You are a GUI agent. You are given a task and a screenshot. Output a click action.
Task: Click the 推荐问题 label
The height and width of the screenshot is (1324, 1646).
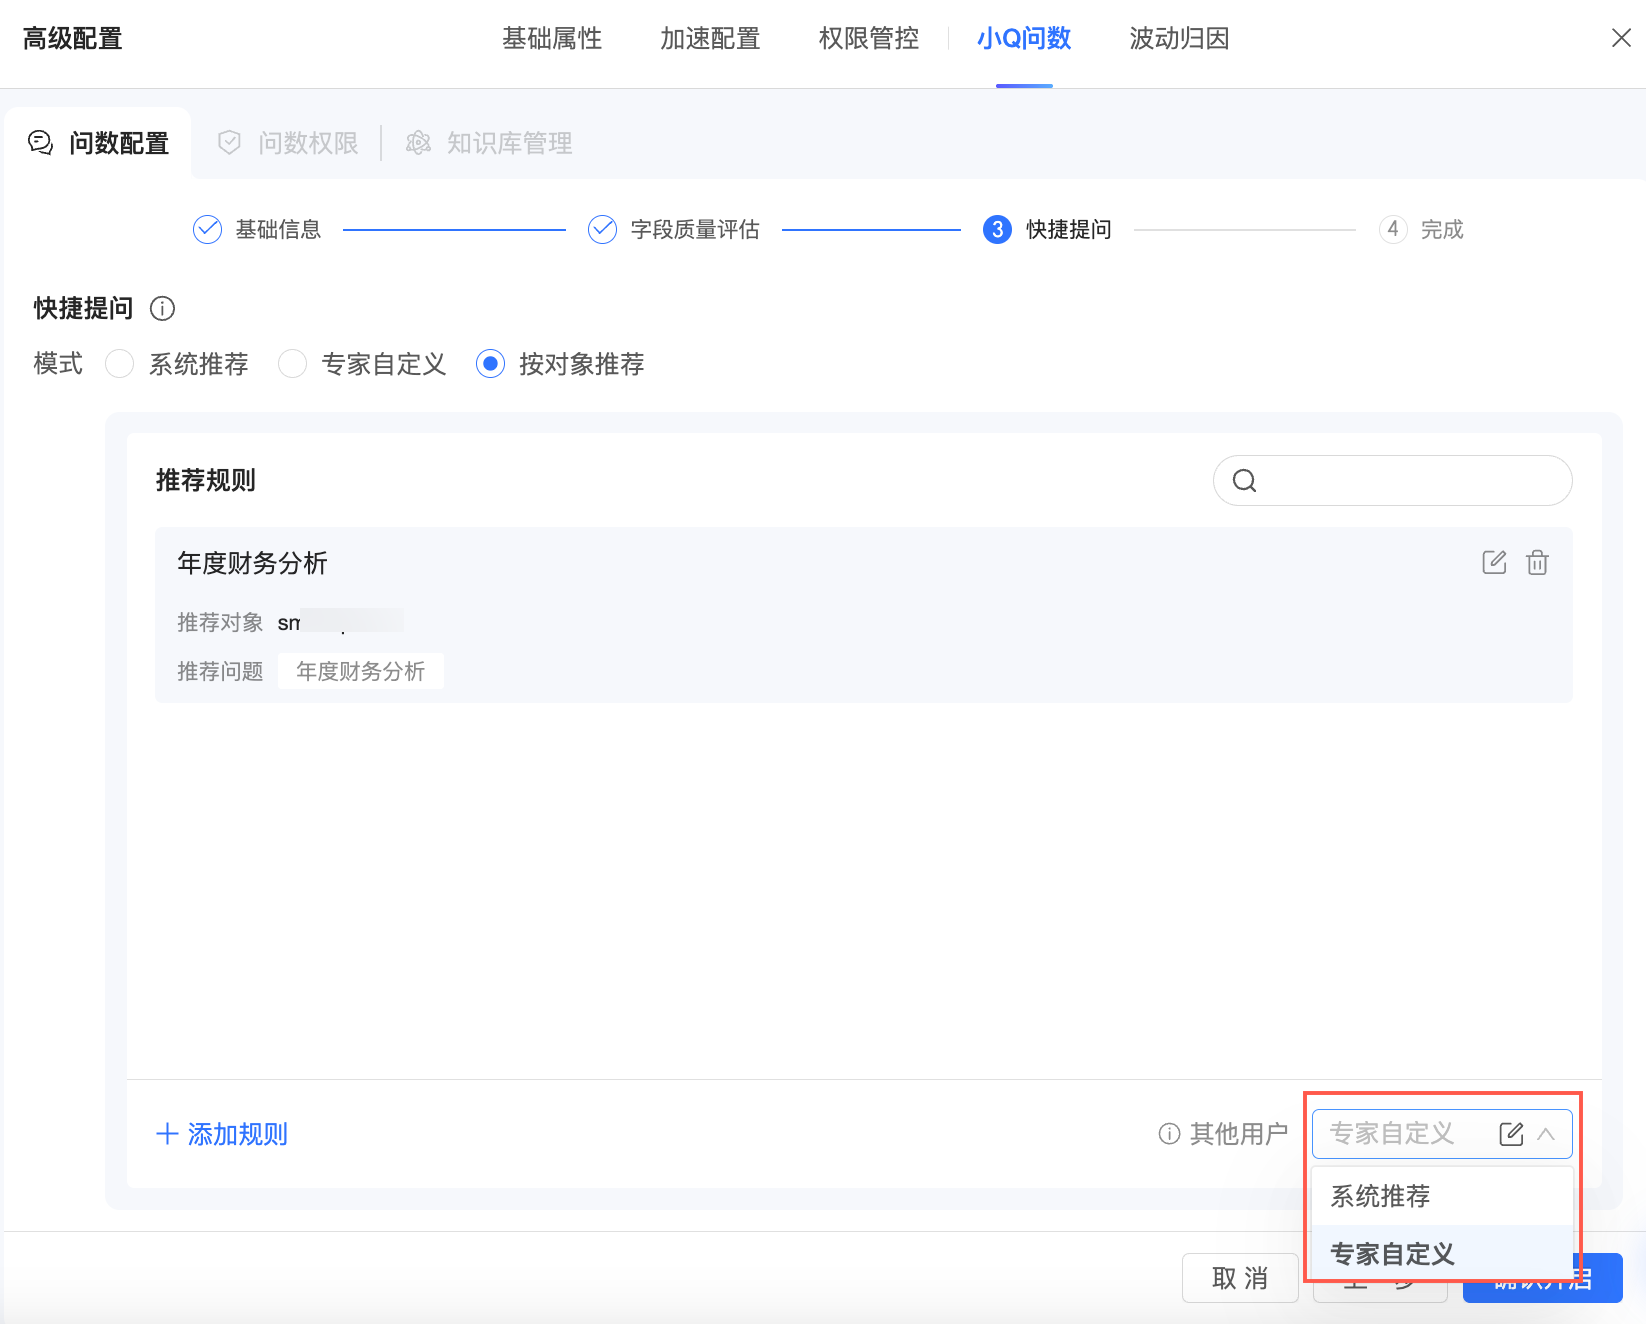[220, 671]
